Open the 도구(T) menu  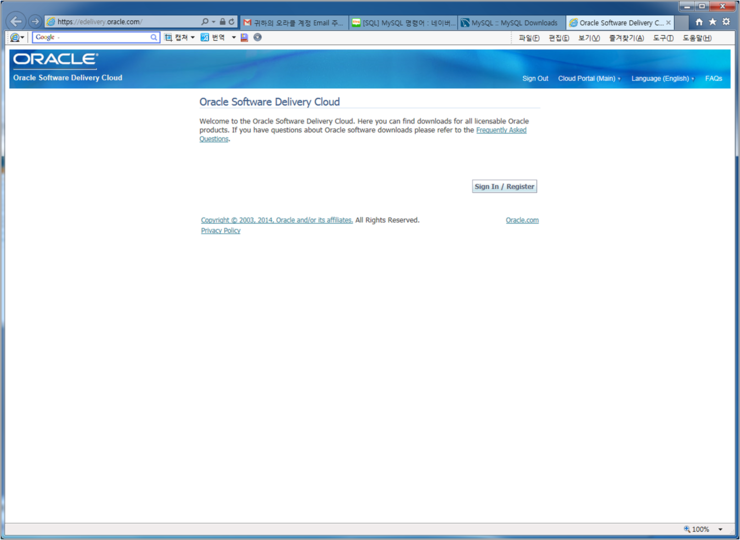(x=663, y=38)
